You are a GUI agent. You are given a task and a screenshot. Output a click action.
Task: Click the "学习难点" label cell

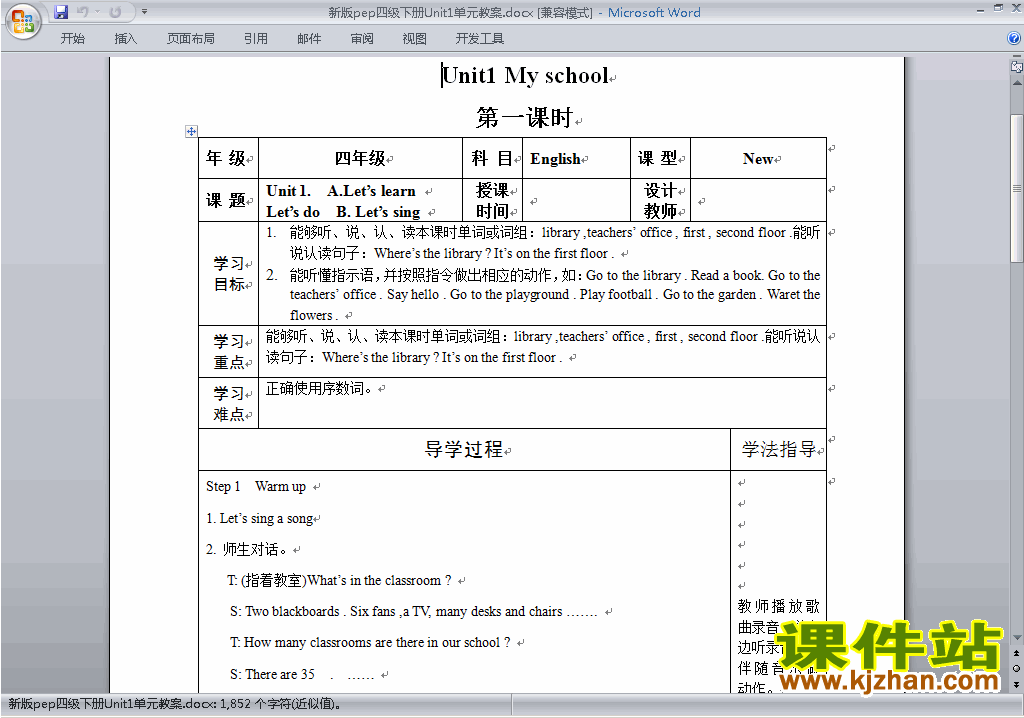[229, 404]
